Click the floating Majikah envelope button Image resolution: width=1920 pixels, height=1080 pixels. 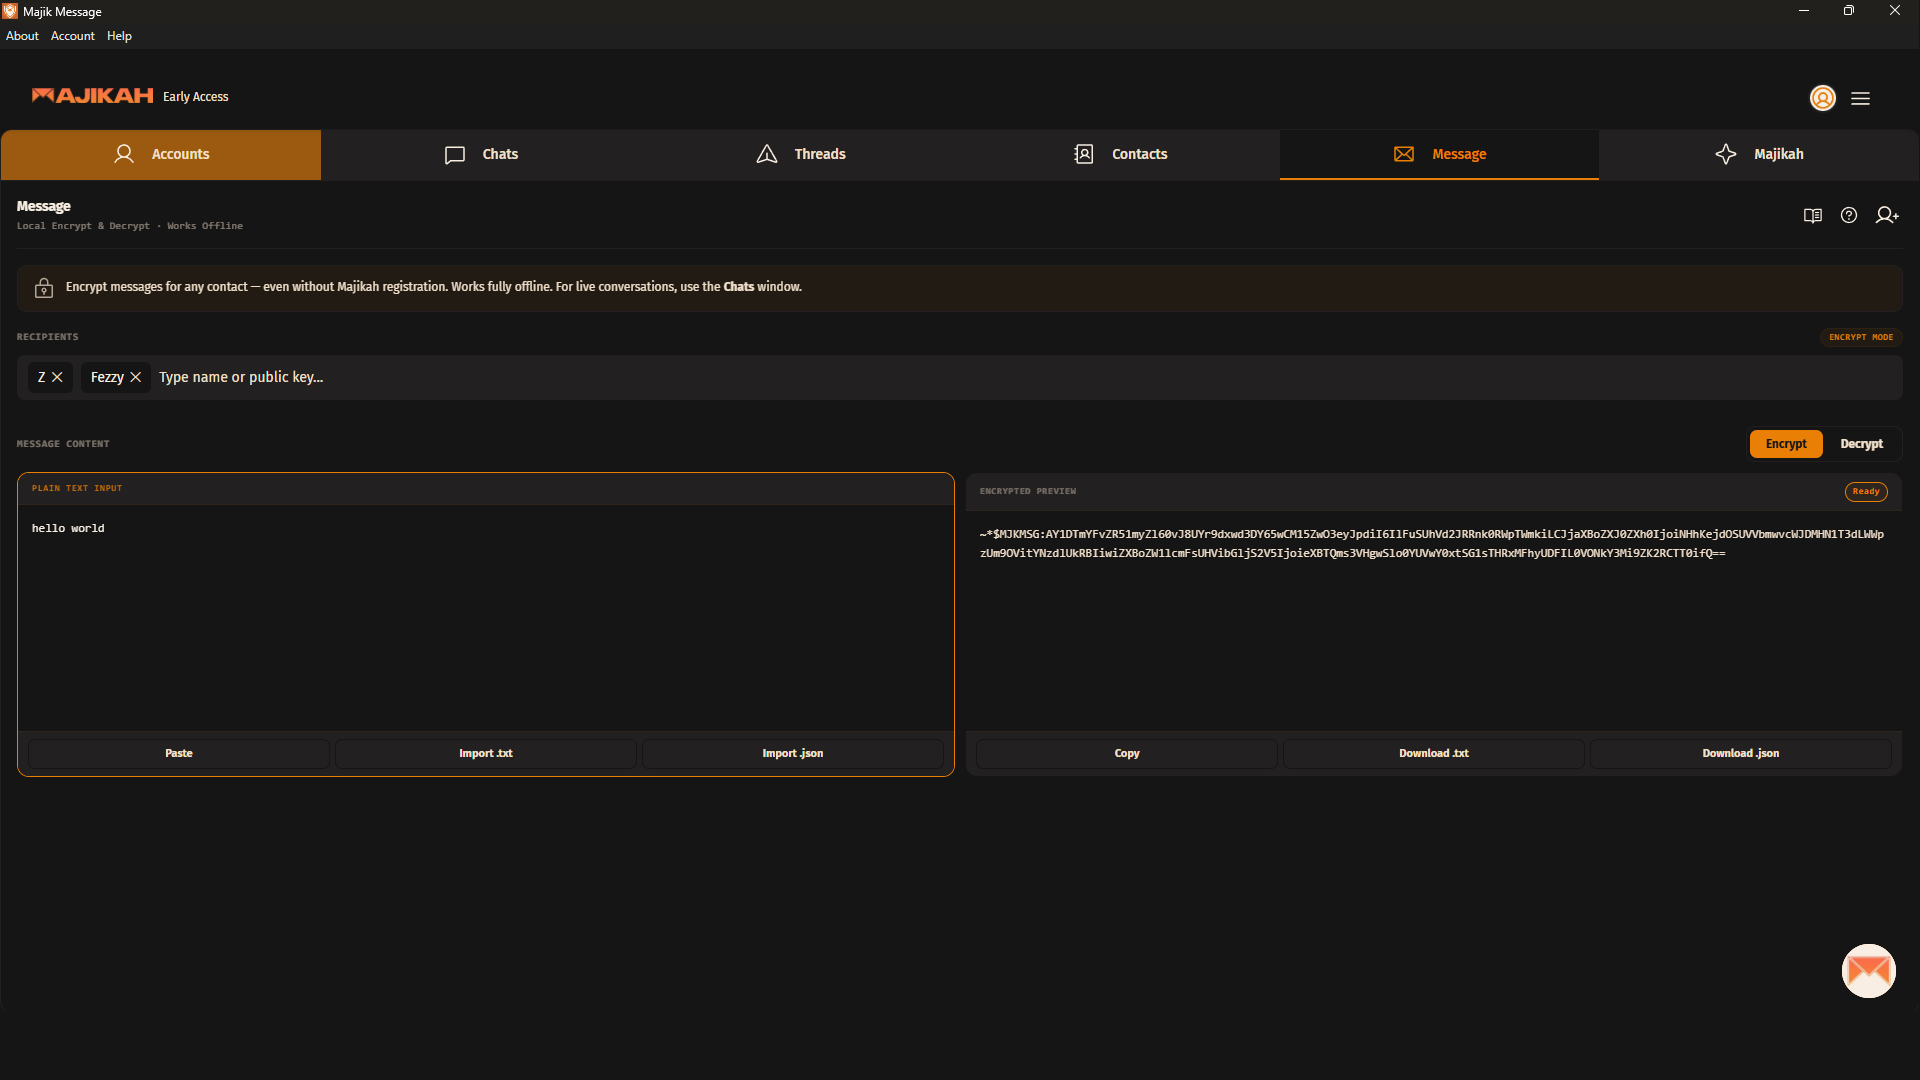click(1868, 971)
